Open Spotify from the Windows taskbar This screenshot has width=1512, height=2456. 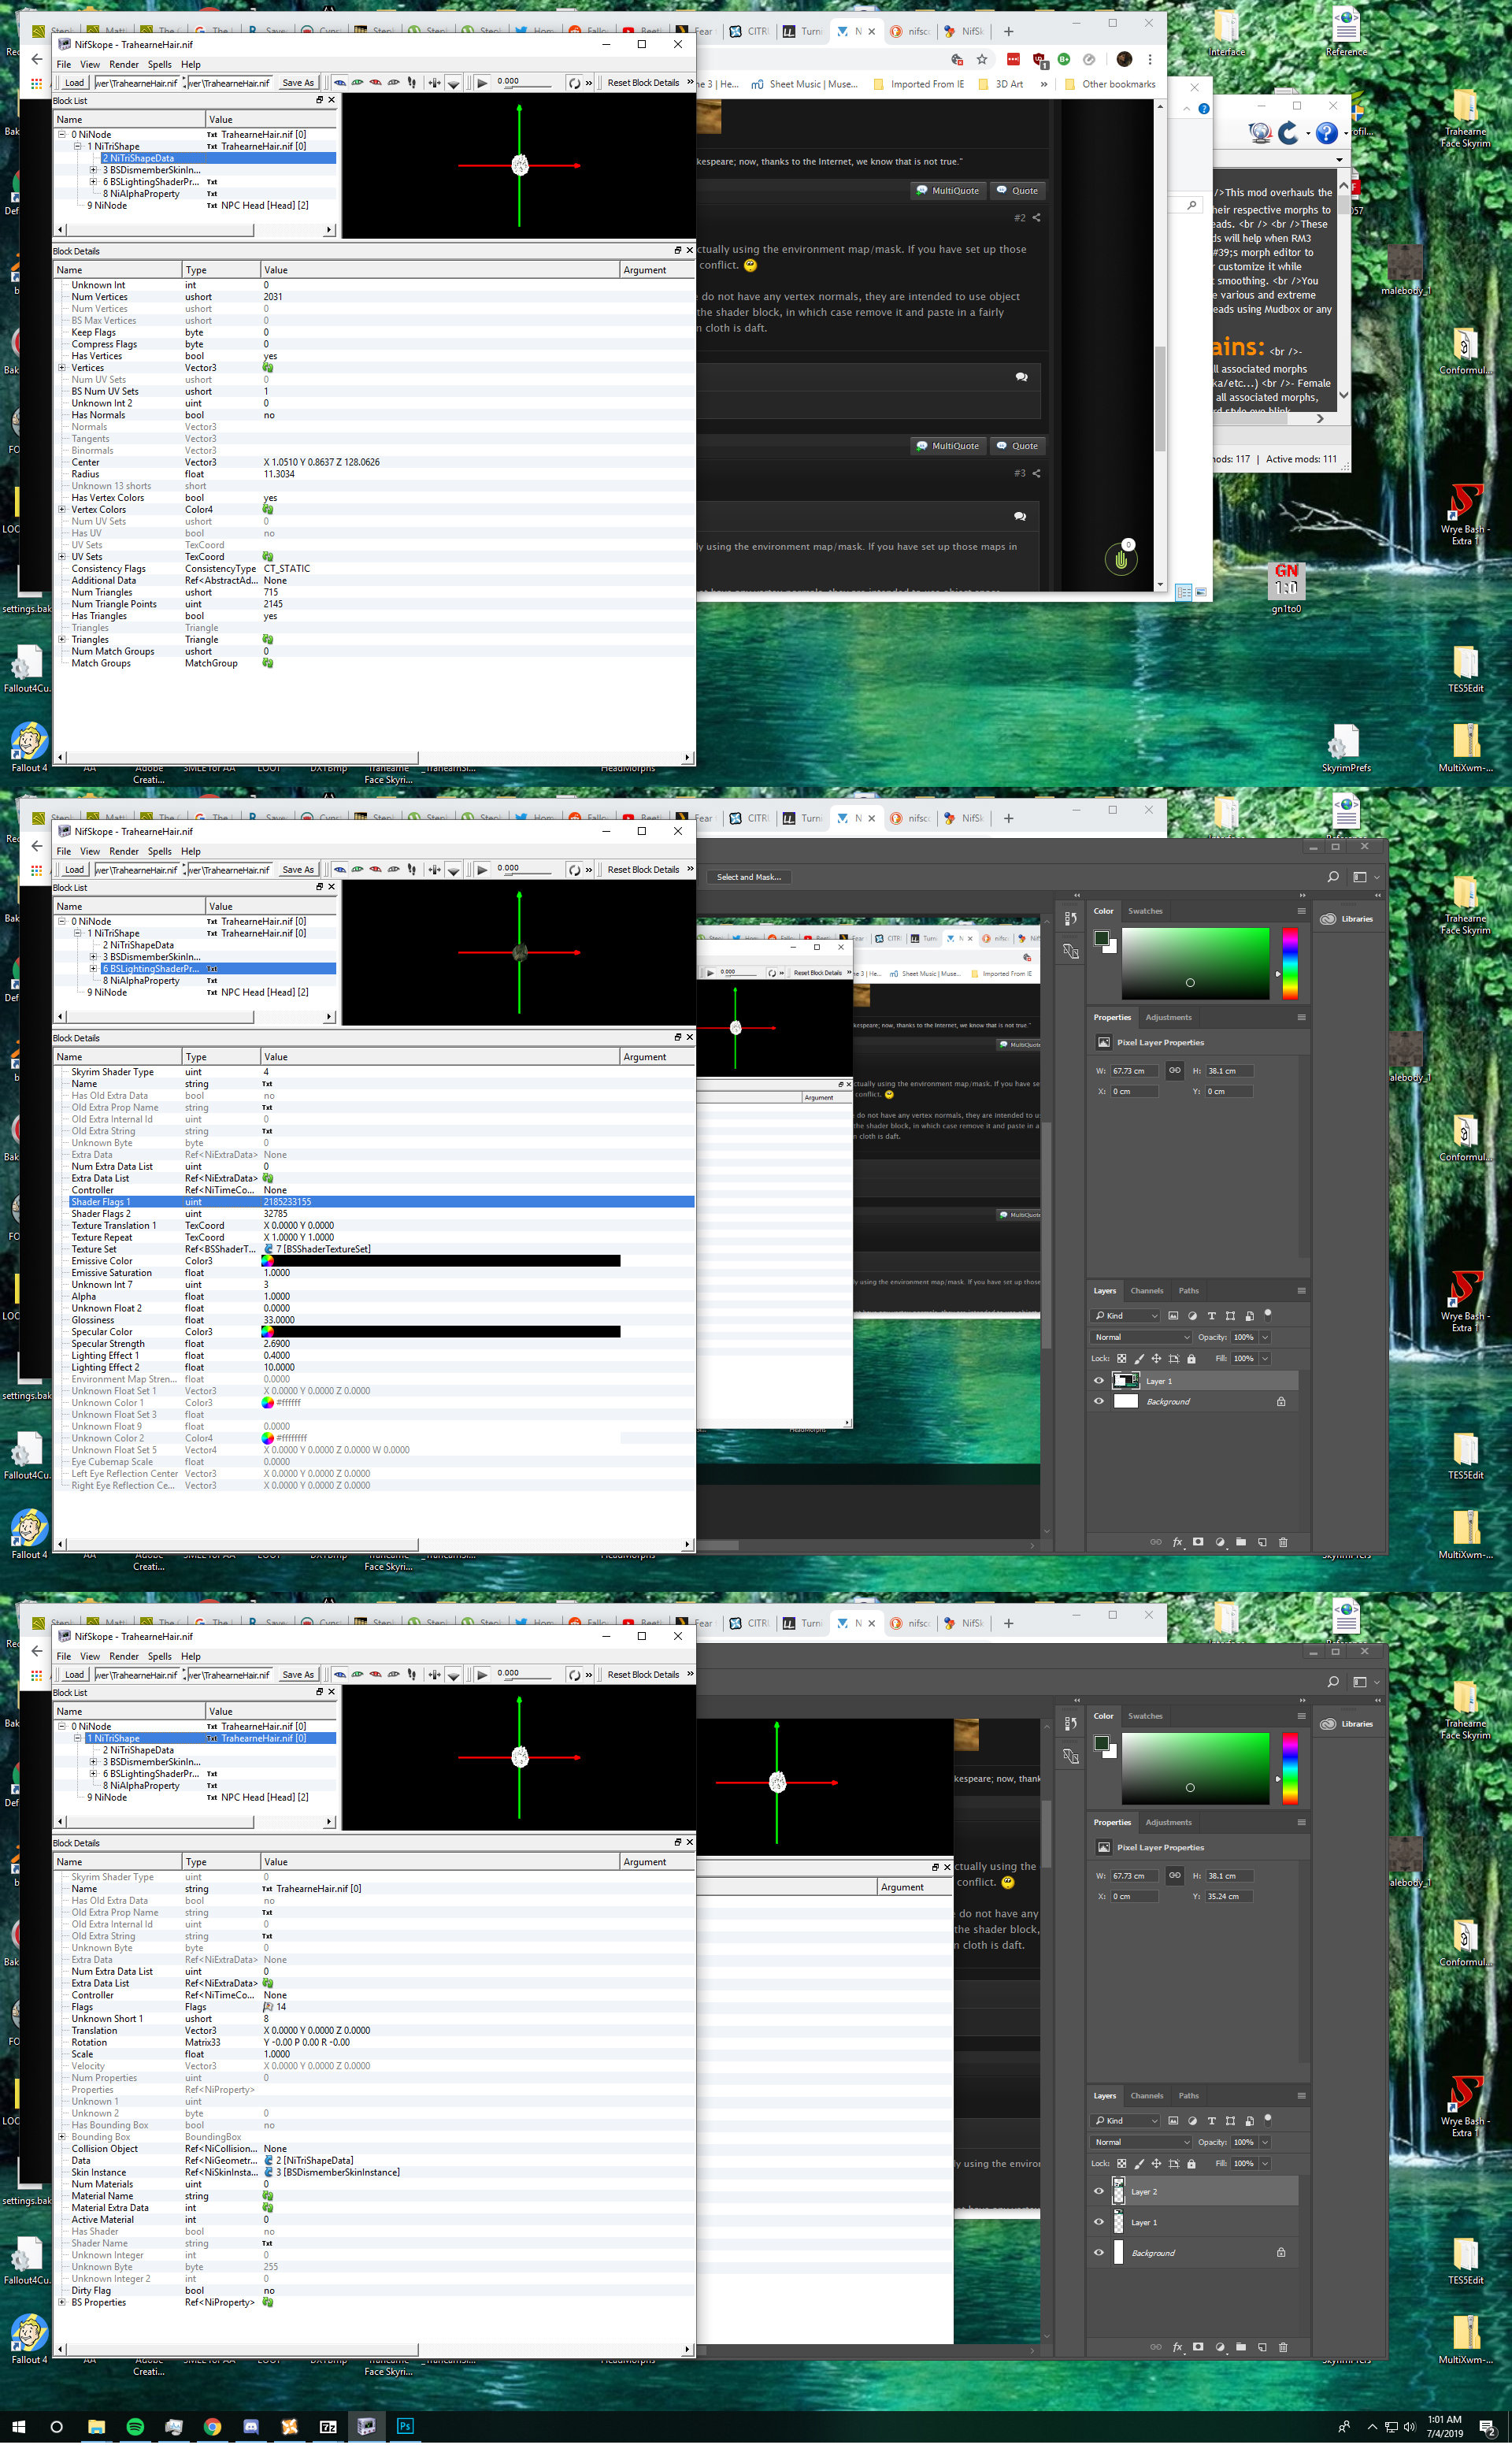[135, 2426]
